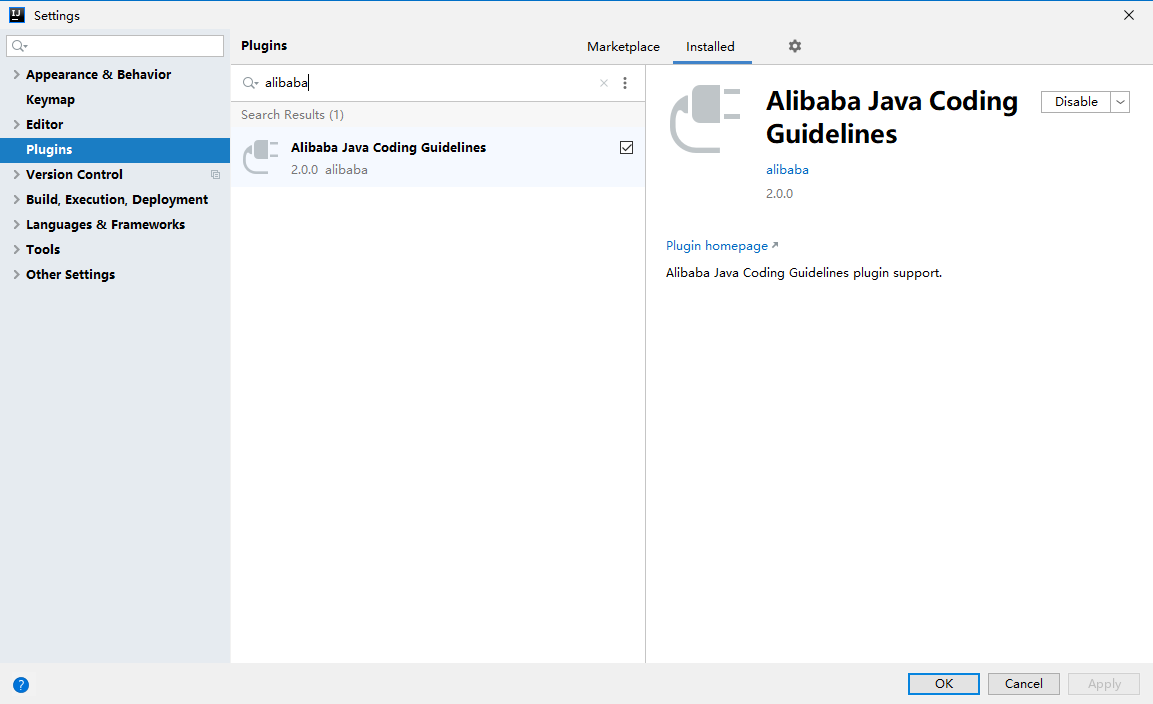This screenshot has height=704, width=1153.
Task: Click the Plugins heading label
Action: (x=264, y=46)
